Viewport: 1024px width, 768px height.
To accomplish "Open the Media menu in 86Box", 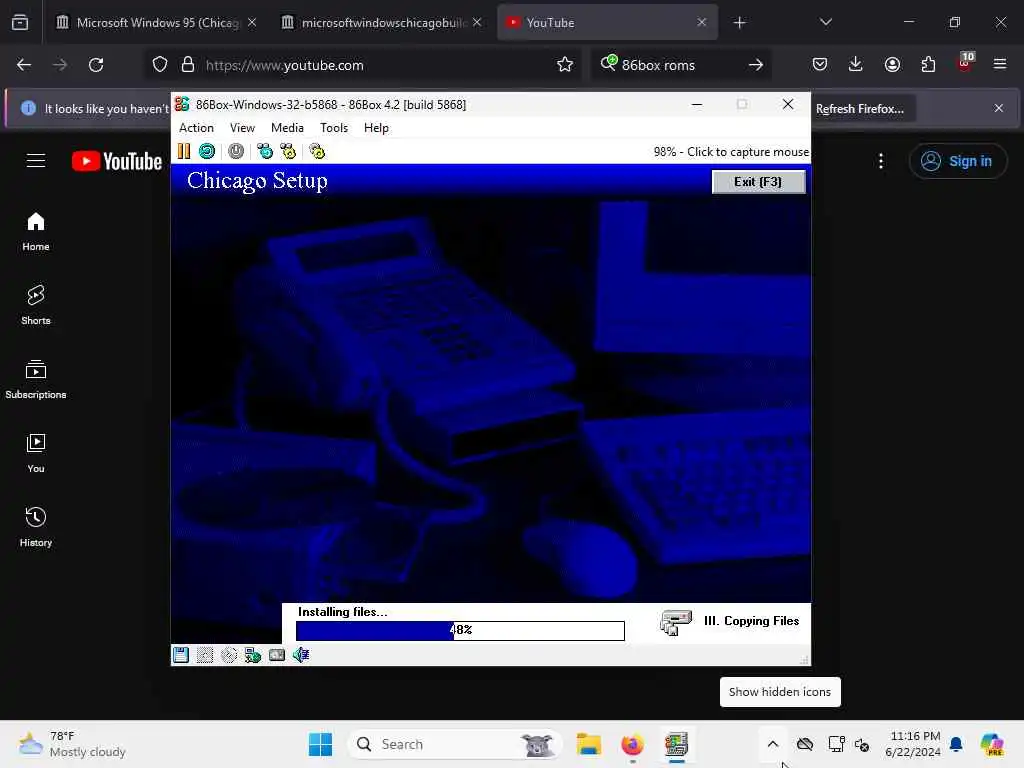I will (x=287, y=128).
